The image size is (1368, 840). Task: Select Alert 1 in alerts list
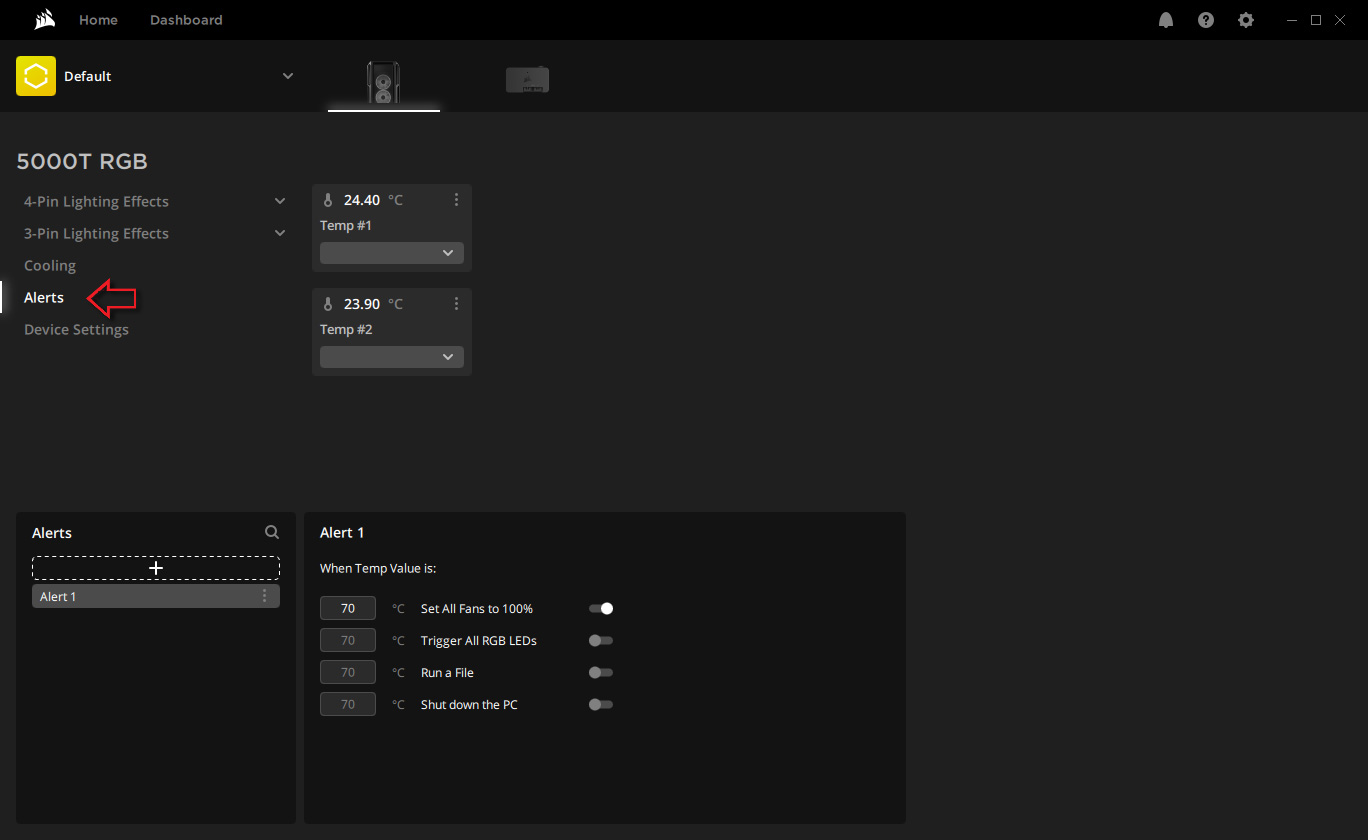156,596
